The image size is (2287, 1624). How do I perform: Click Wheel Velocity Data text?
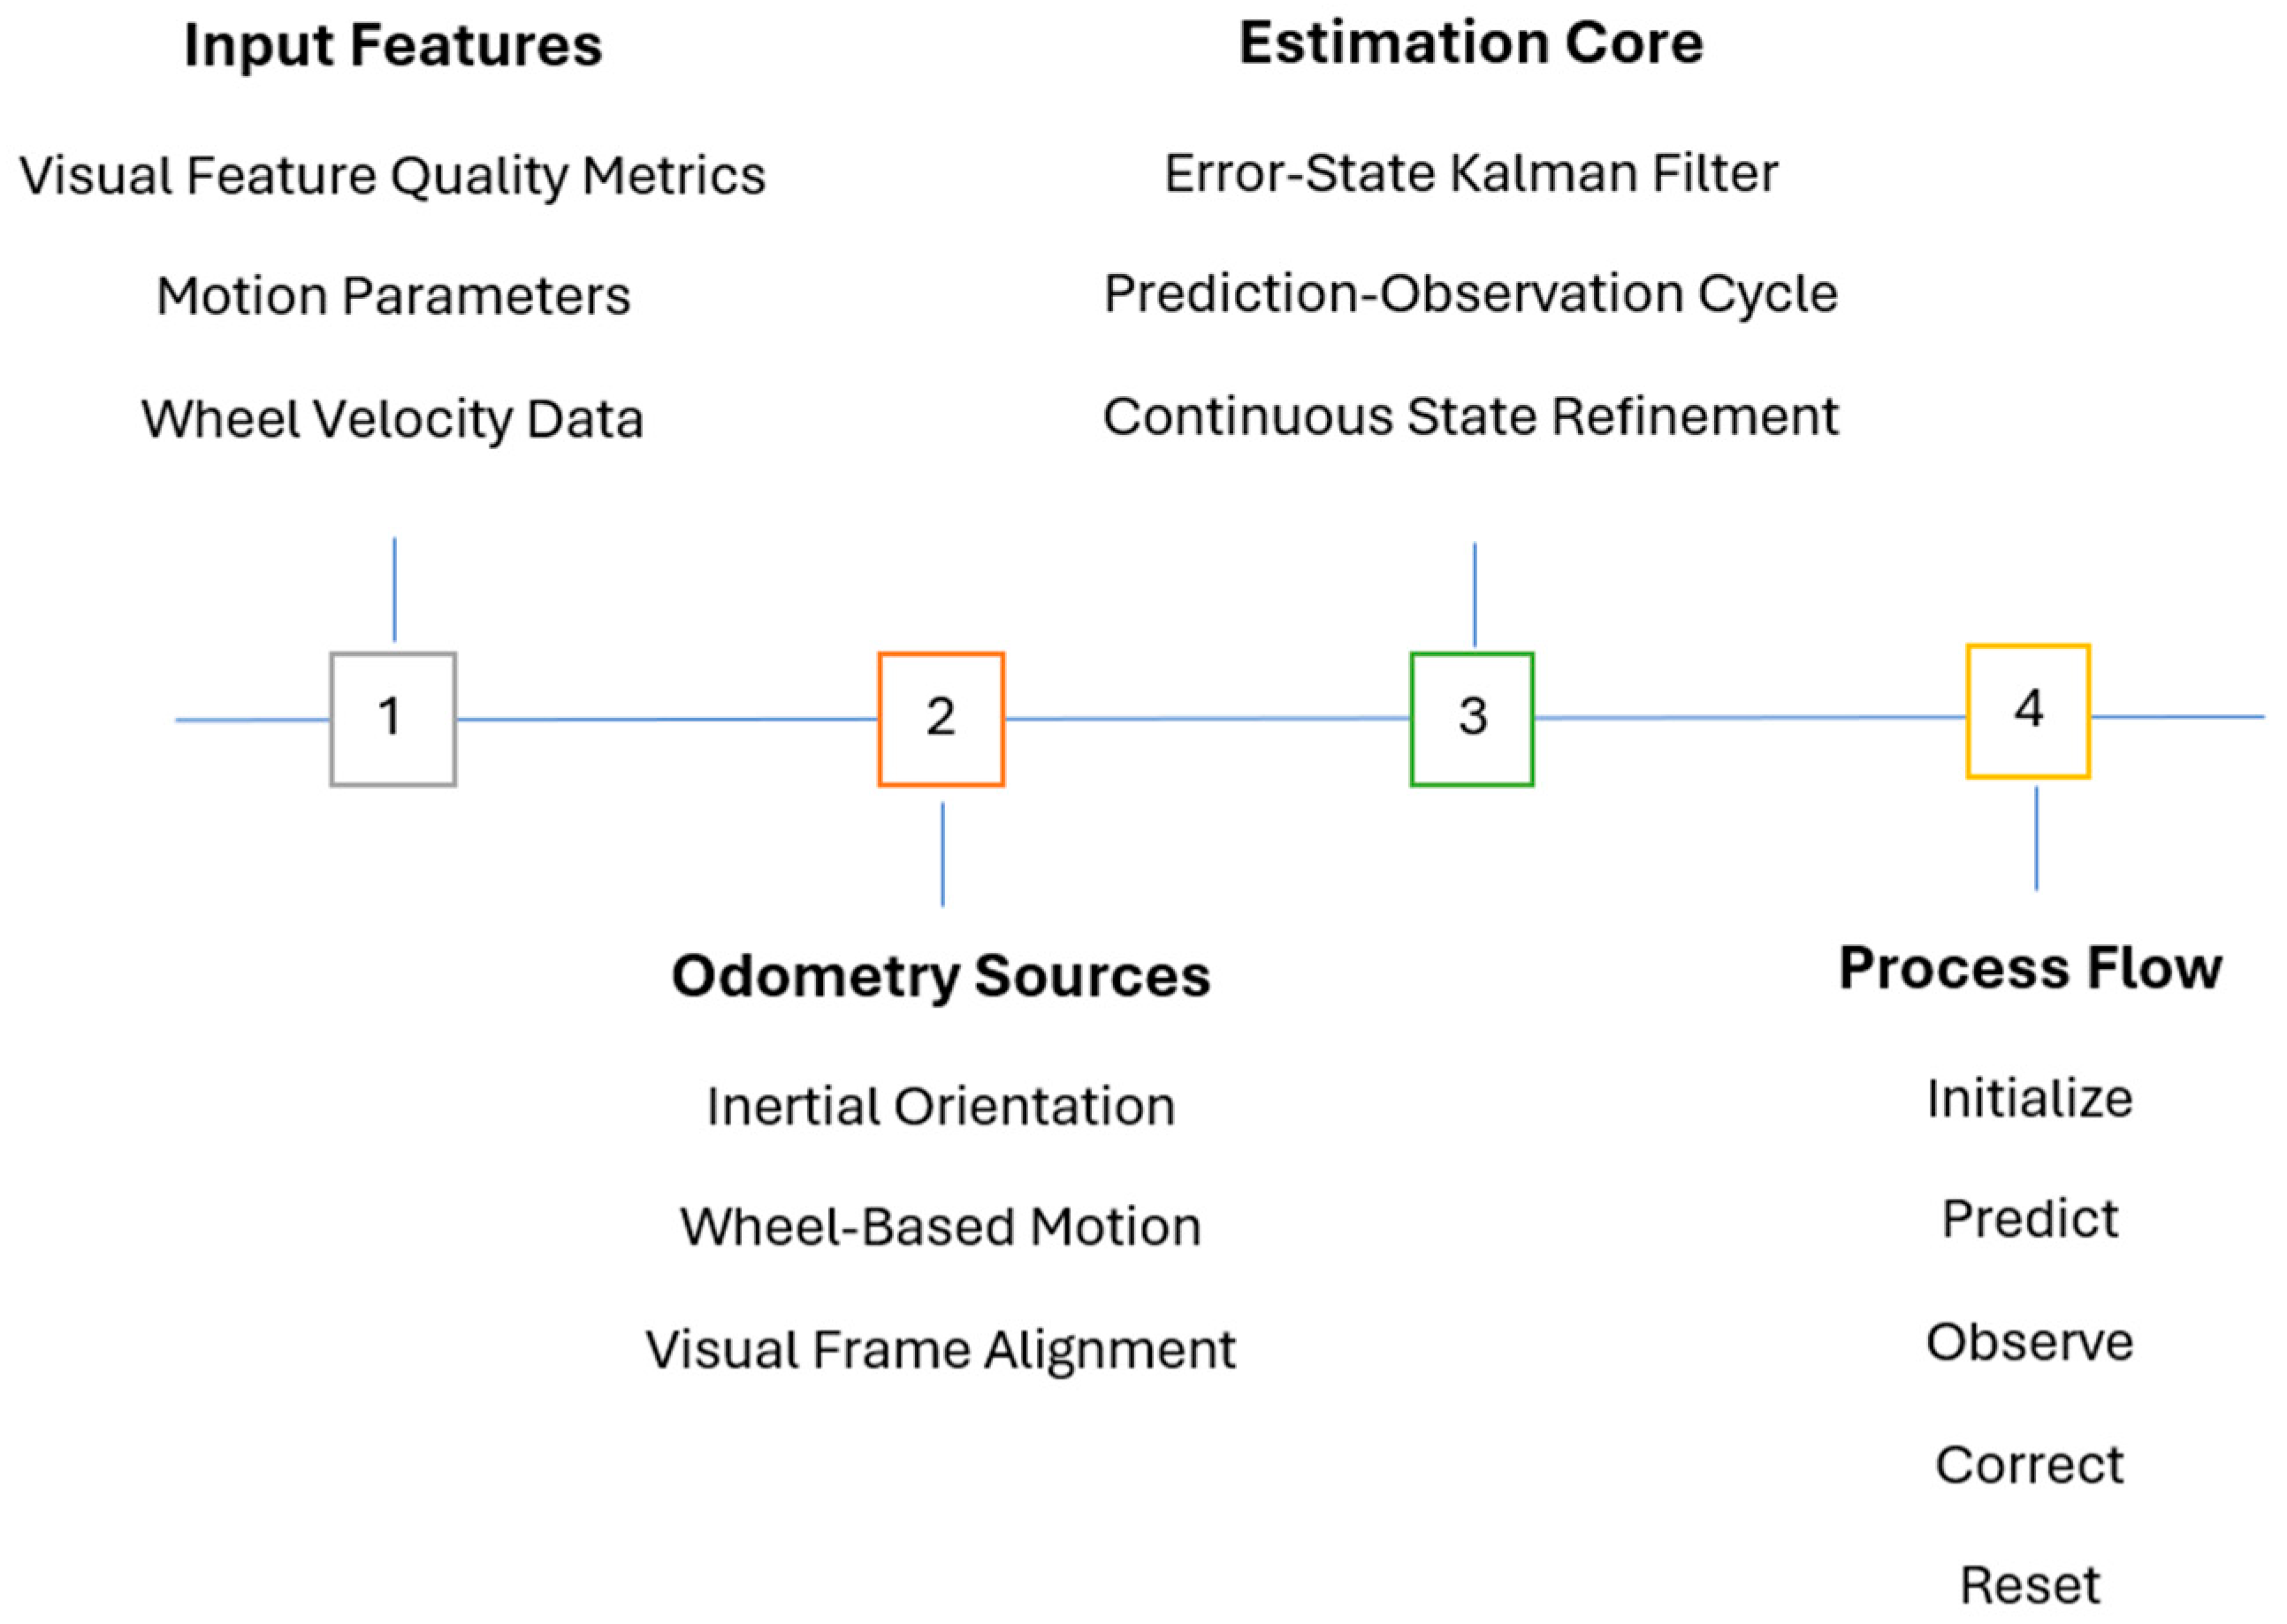pyautogui.click(x=392, y=419)
